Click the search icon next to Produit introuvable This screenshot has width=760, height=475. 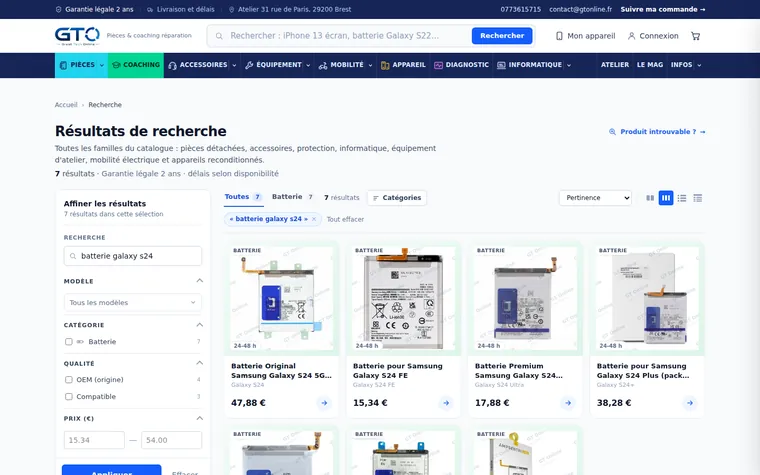tap(612, 132)
